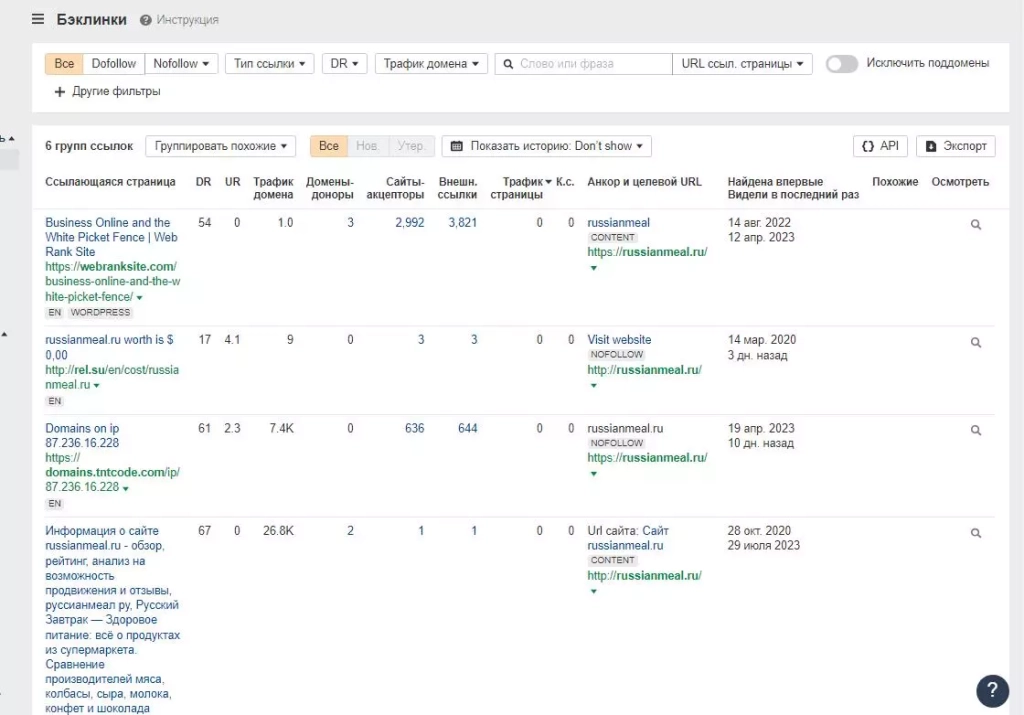Click the 3,821 external links value
Screen dimensions: 1024x715
tap(462, 223)
